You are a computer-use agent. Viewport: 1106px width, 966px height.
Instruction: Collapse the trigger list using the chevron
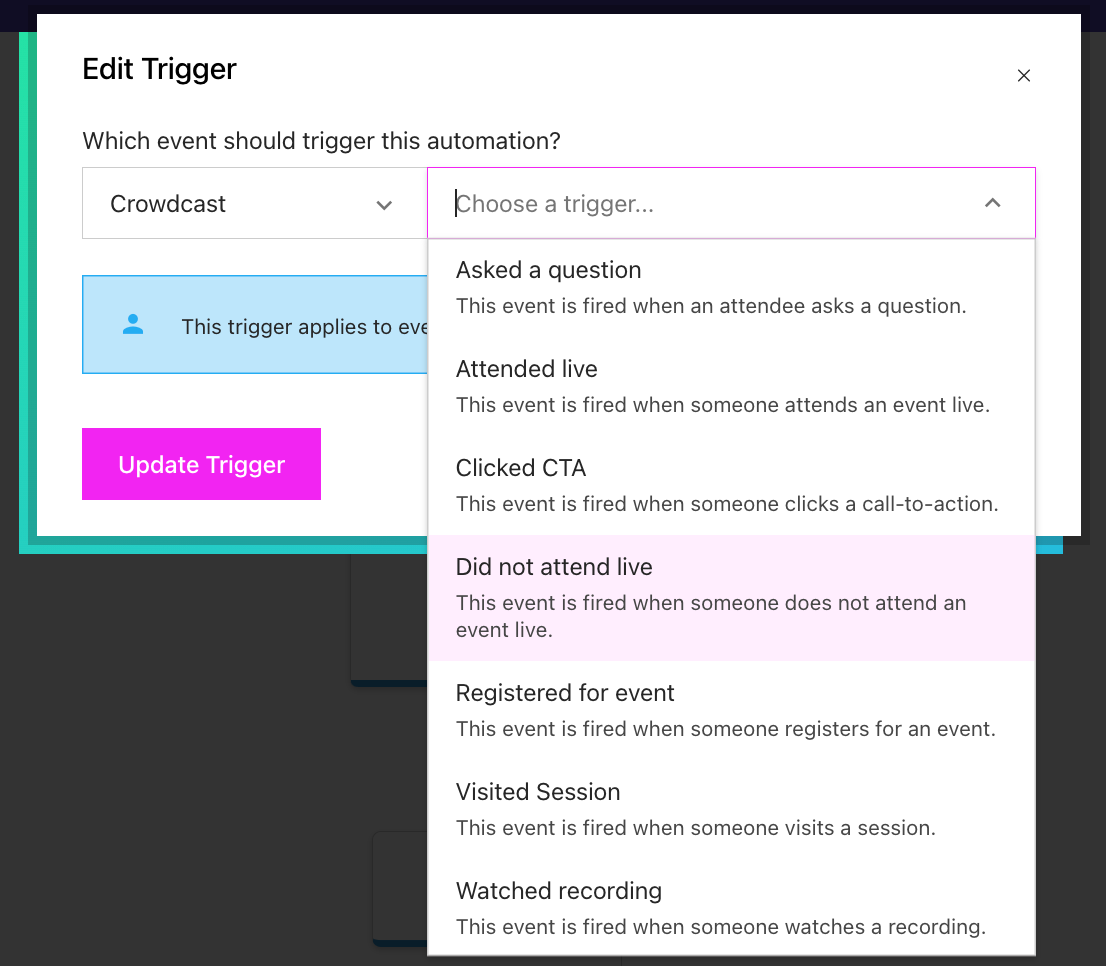coord(993,202)
